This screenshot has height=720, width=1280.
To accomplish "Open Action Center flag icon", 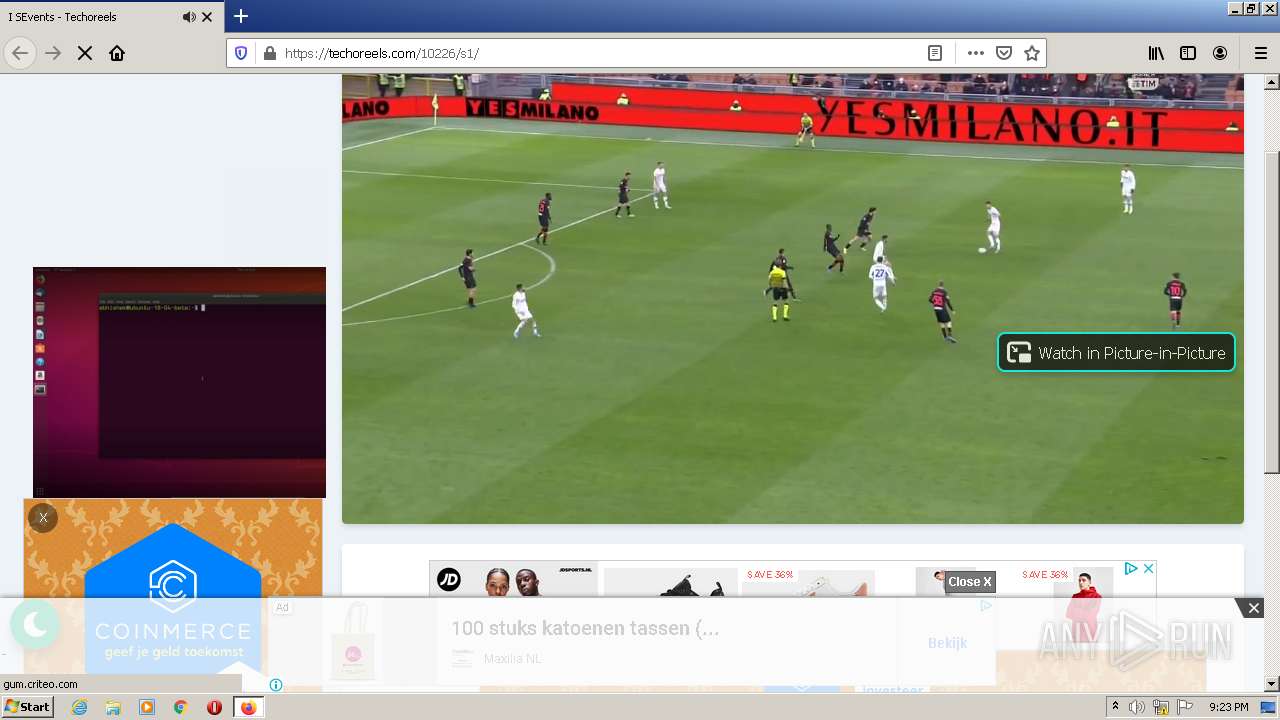I will pos(1185,707).
